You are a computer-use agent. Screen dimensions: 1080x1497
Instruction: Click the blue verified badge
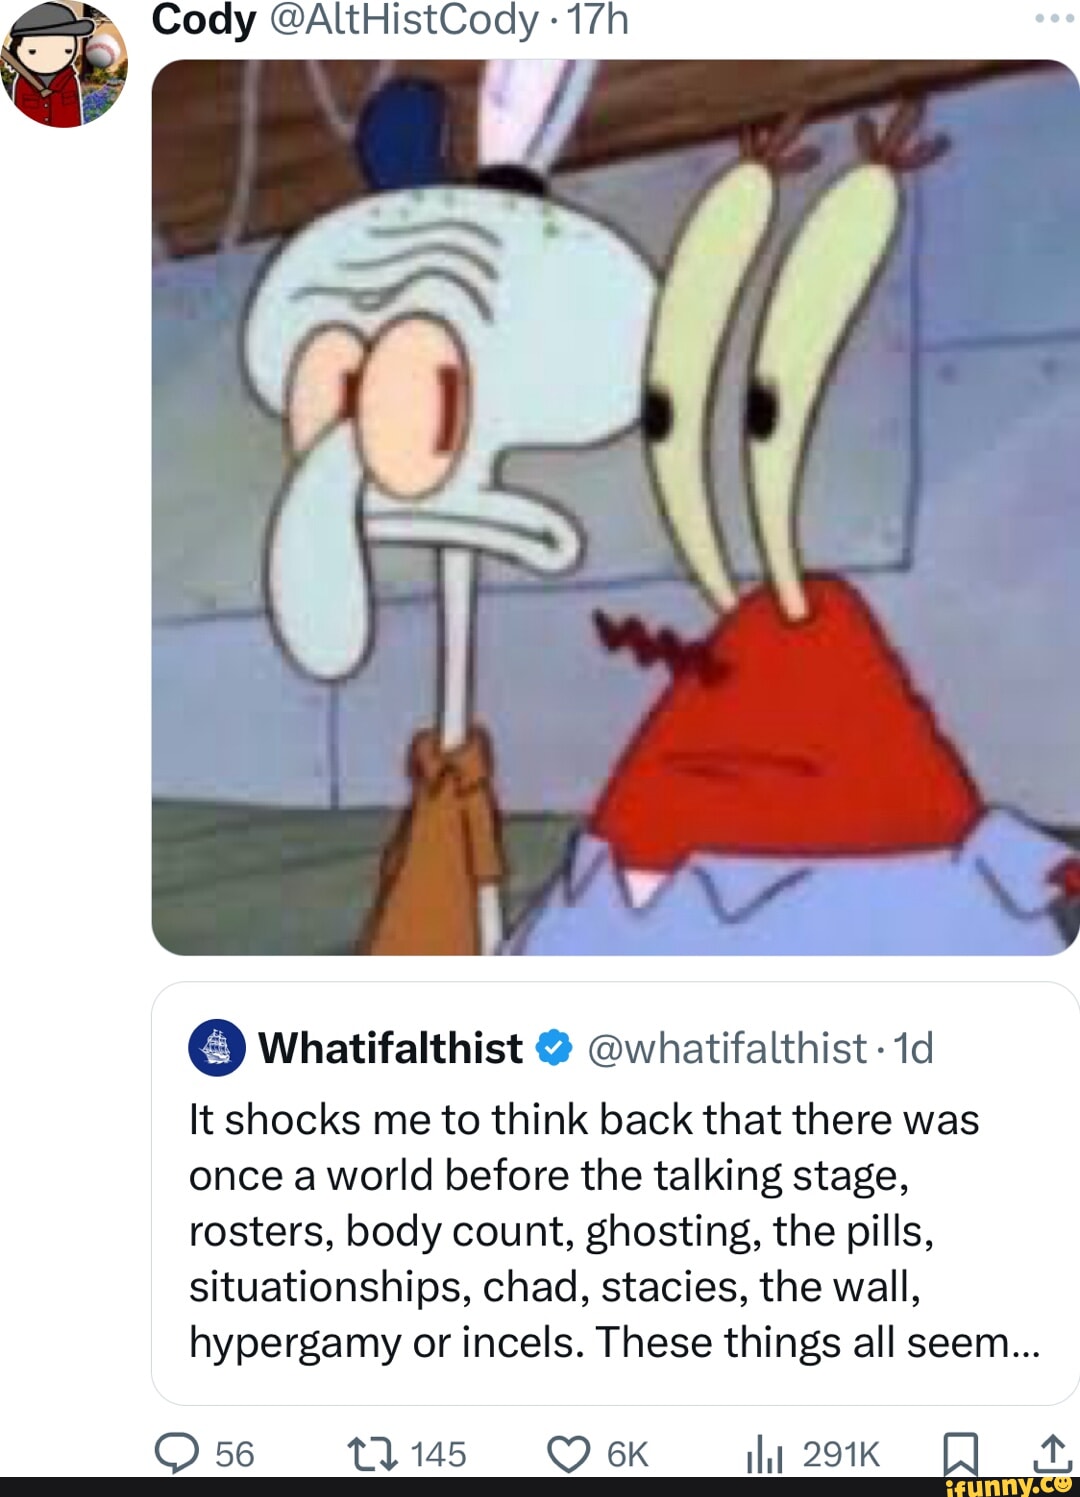click(554, 1048)
